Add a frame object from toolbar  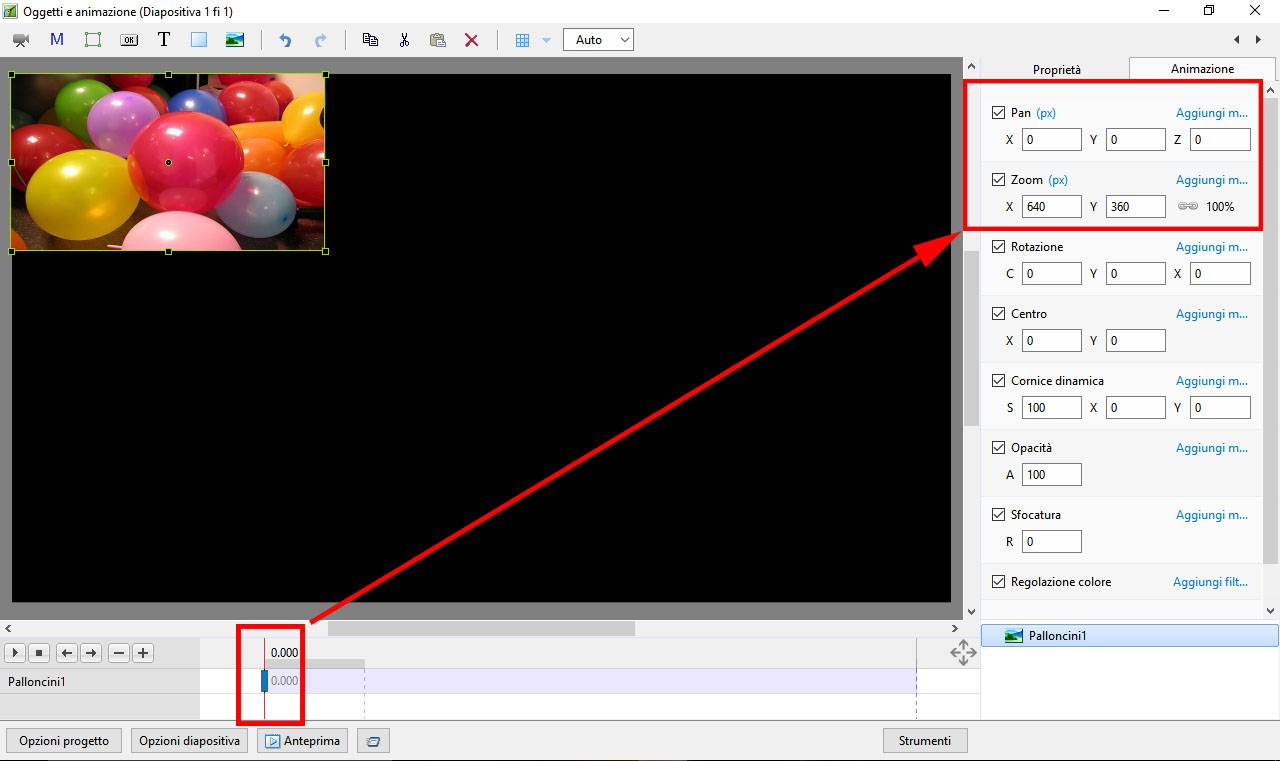93,40
